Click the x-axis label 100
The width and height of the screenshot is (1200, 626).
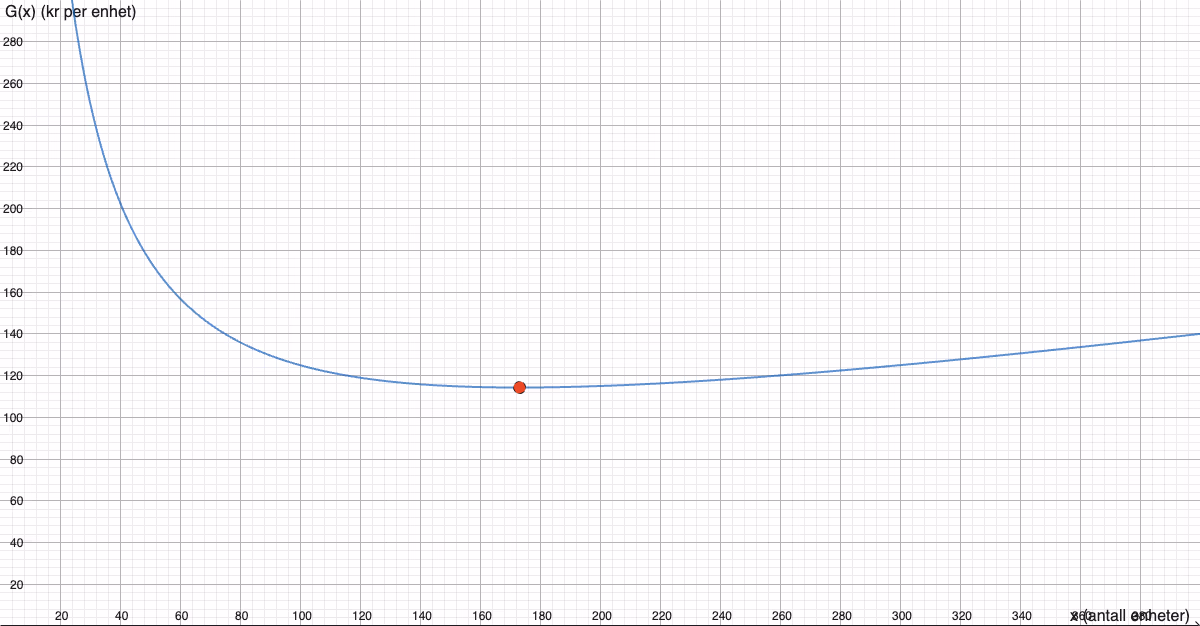(x=301, y=615)
